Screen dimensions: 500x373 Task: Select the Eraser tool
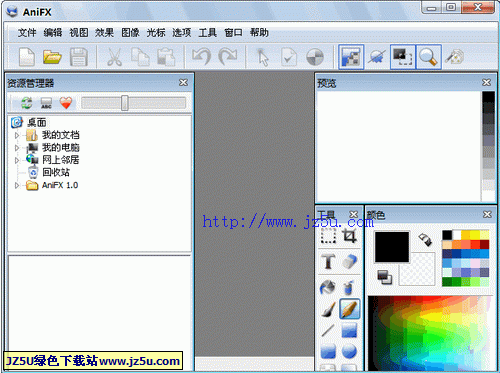point(349,261)
